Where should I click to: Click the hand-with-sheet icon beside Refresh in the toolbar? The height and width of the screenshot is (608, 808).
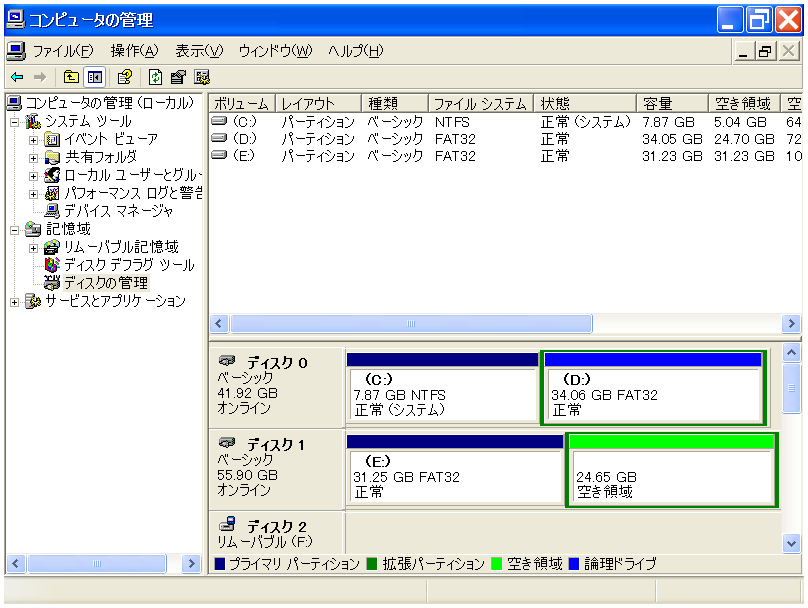(x=178, y=77)
